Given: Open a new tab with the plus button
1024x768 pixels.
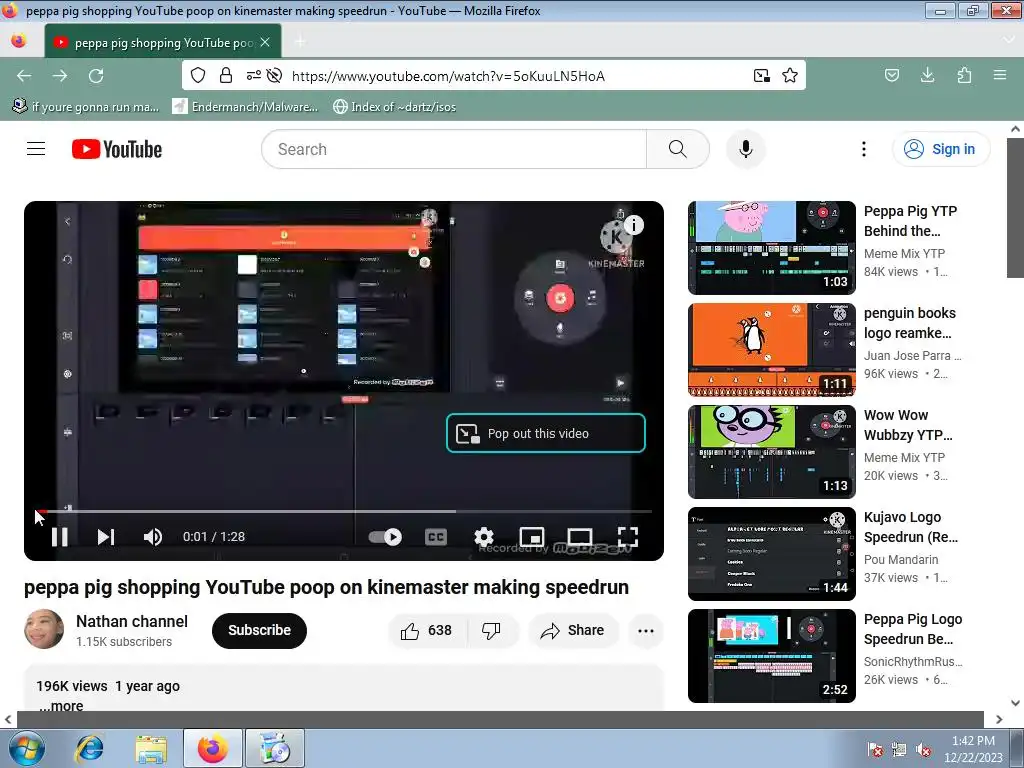Looking at the screenshot, I should pos(300,42).
